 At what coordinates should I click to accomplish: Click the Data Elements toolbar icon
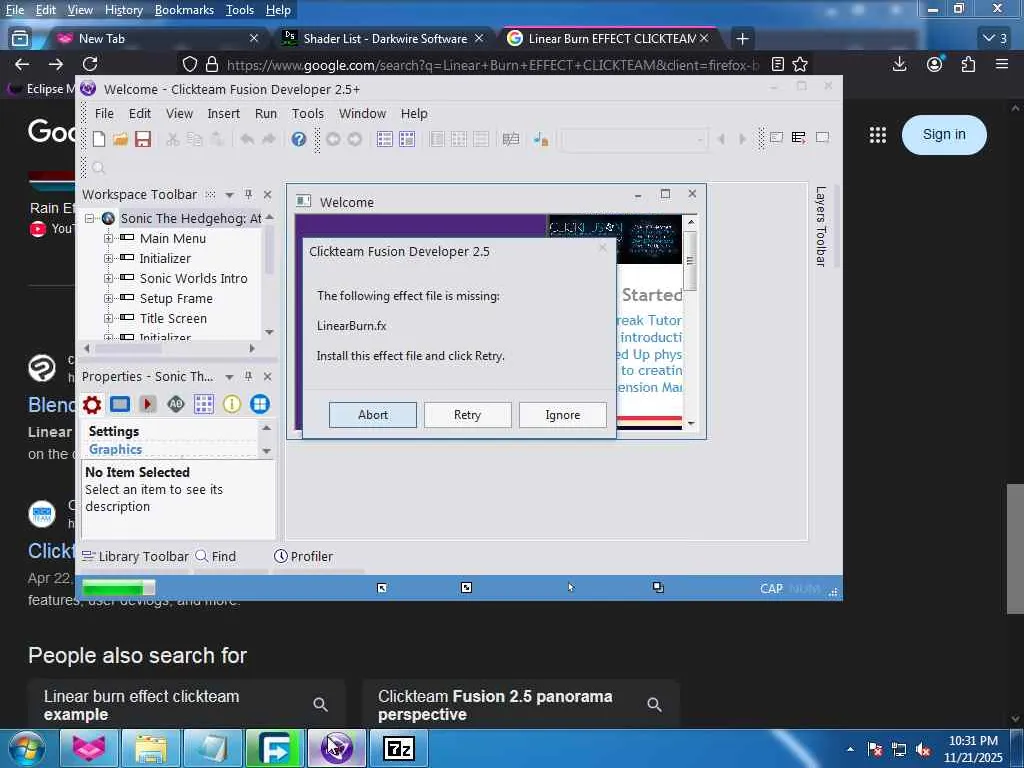pyautogui.click(x=541, y=139)
